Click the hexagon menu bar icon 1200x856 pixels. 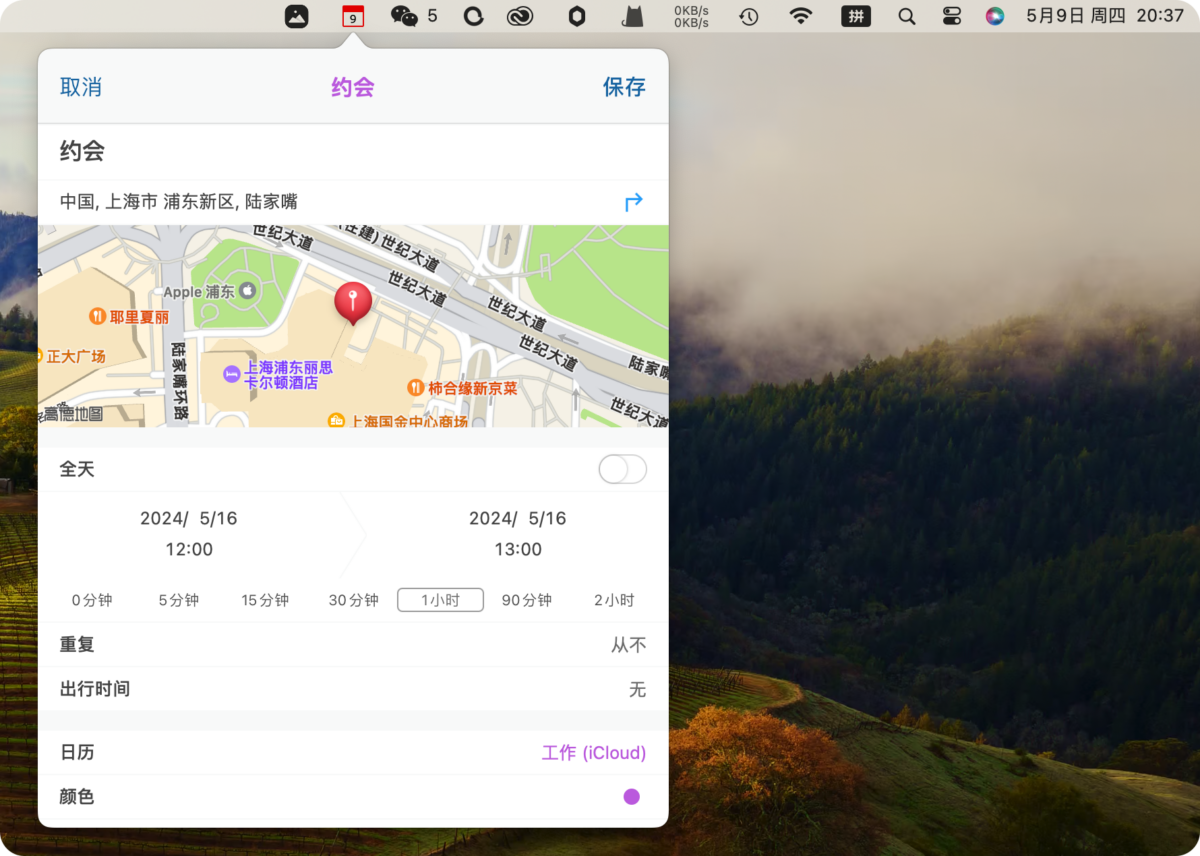[x=577, y=16]
